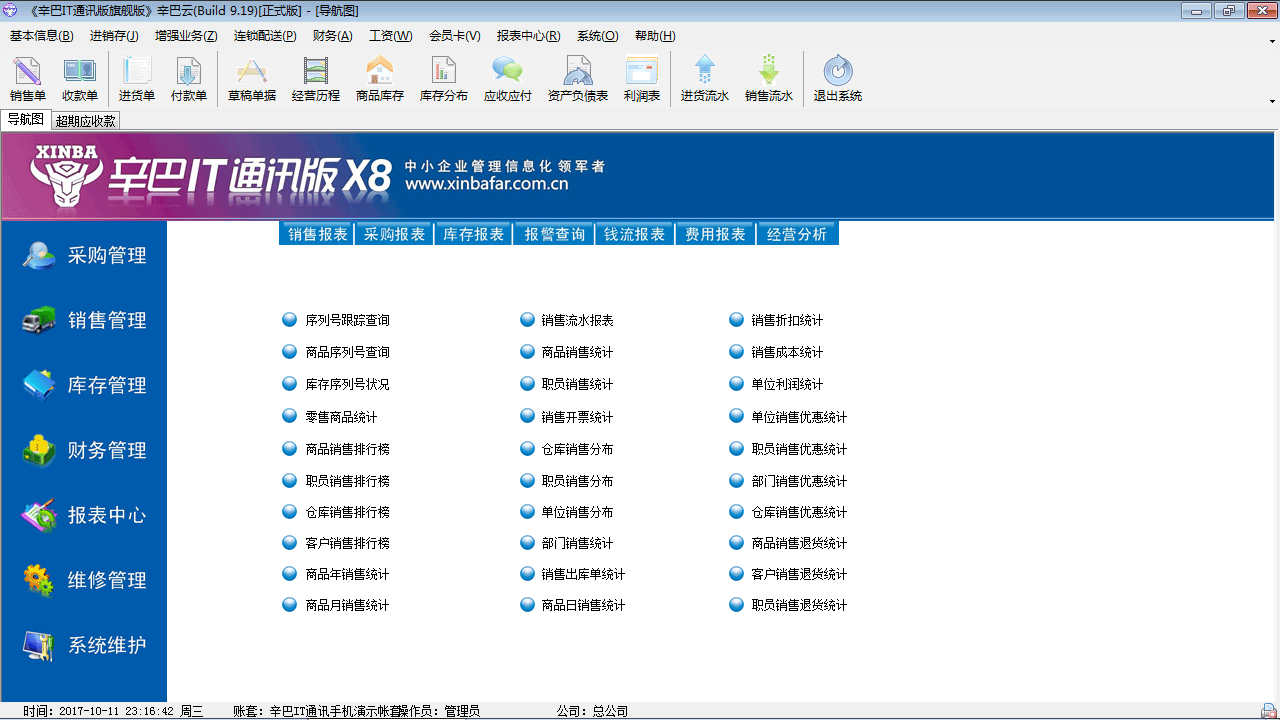This screenshot has width=1280, height=720.
Task: Open 销售折扣统计 link
Action: point(787,321)
